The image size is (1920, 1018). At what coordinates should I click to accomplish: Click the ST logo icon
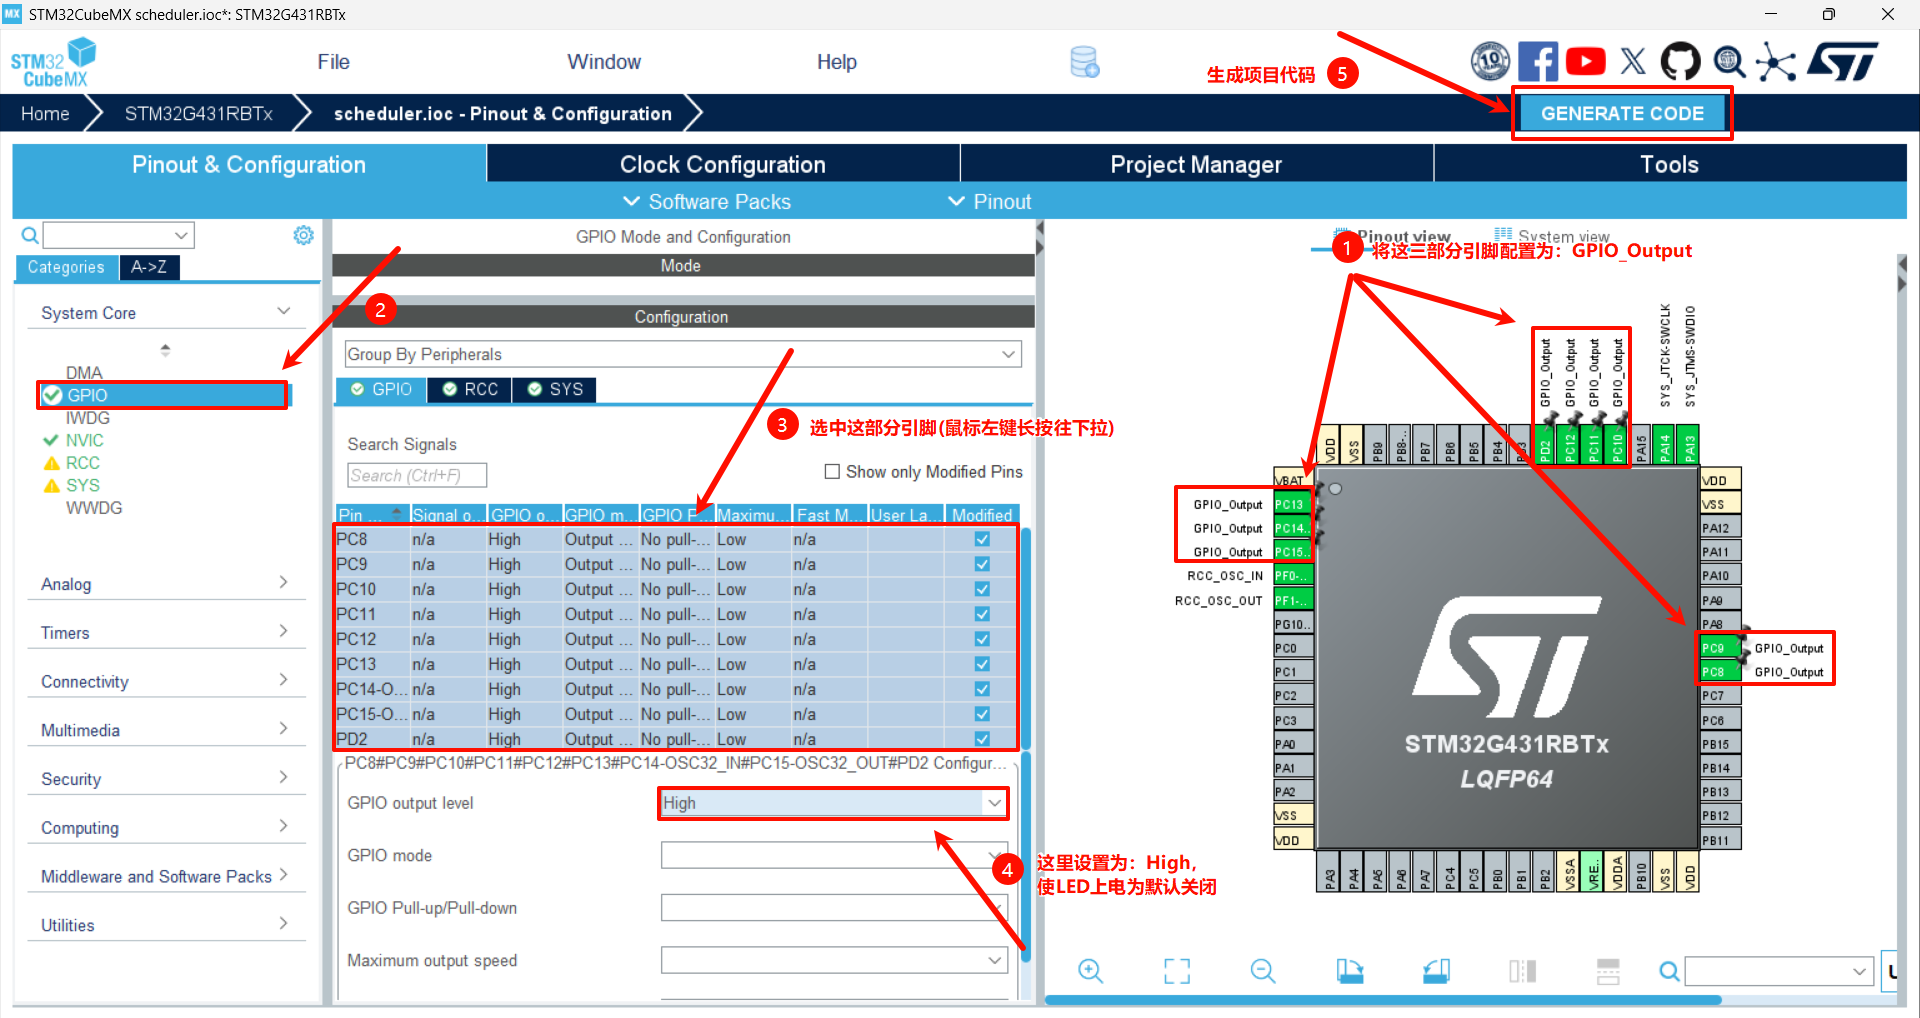(x=1843, y=62)
